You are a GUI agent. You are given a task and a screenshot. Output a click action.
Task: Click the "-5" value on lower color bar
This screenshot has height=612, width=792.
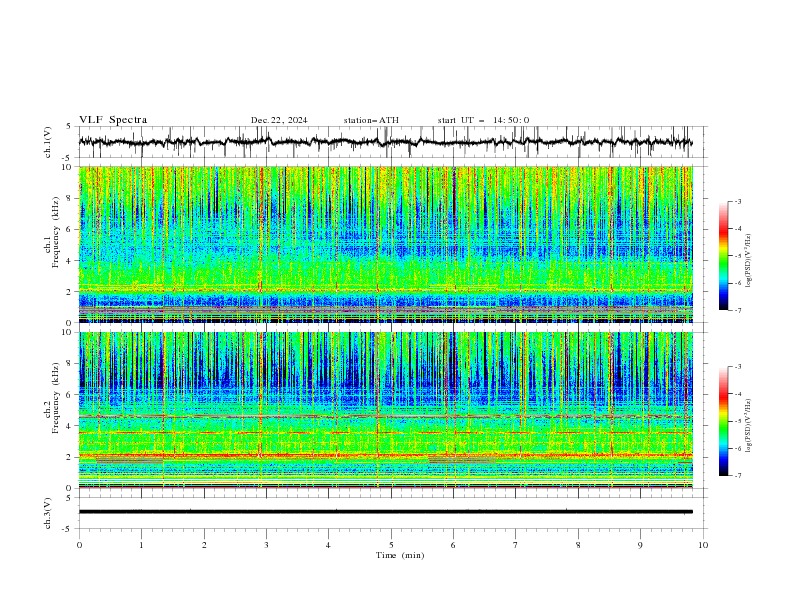click(738, 421)
